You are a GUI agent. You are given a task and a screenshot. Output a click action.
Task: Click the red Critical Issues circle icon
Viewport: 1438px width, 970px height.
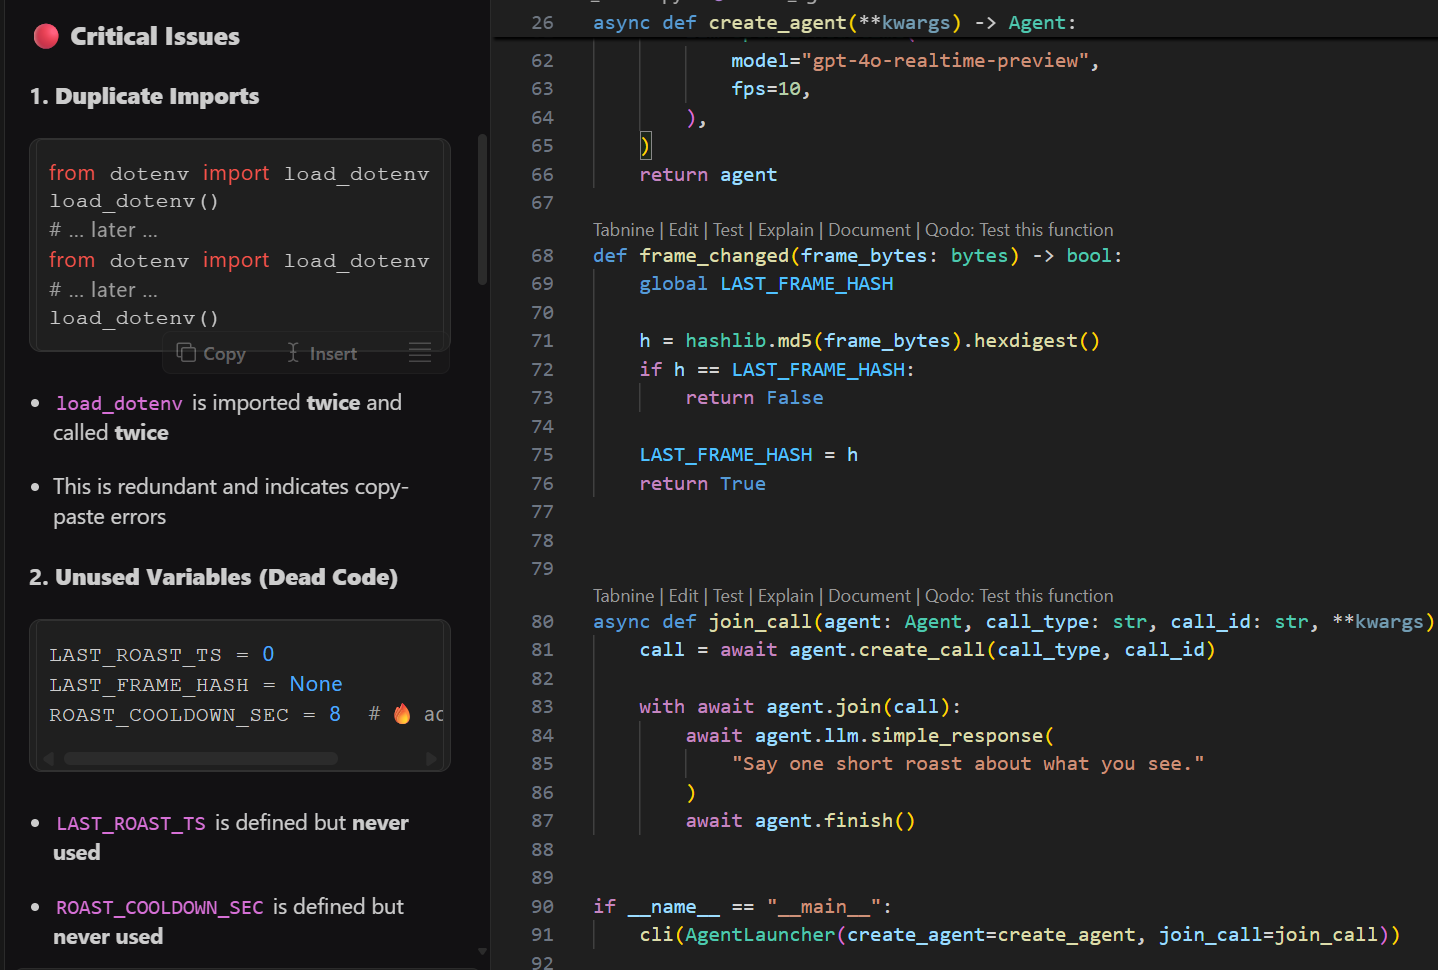point(46,37)
